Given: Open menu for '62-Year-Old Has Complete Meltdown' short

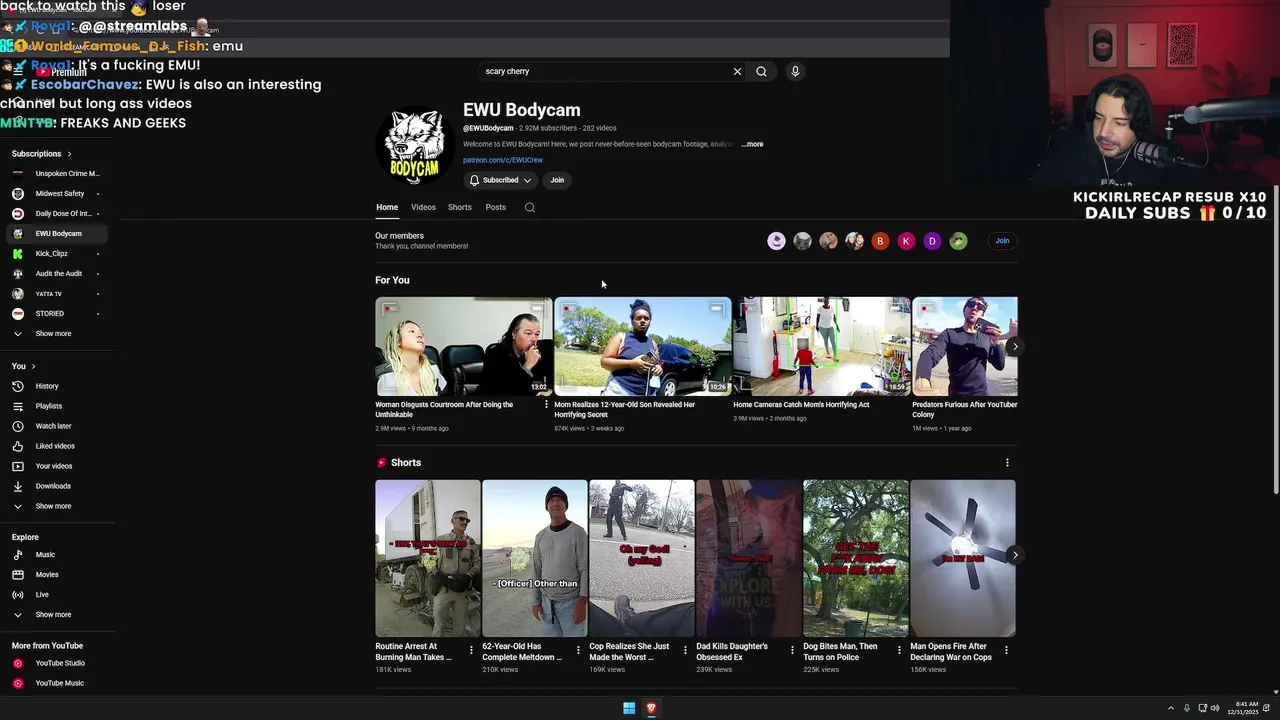Looking at the screenshot, I should tap(578, 650).
